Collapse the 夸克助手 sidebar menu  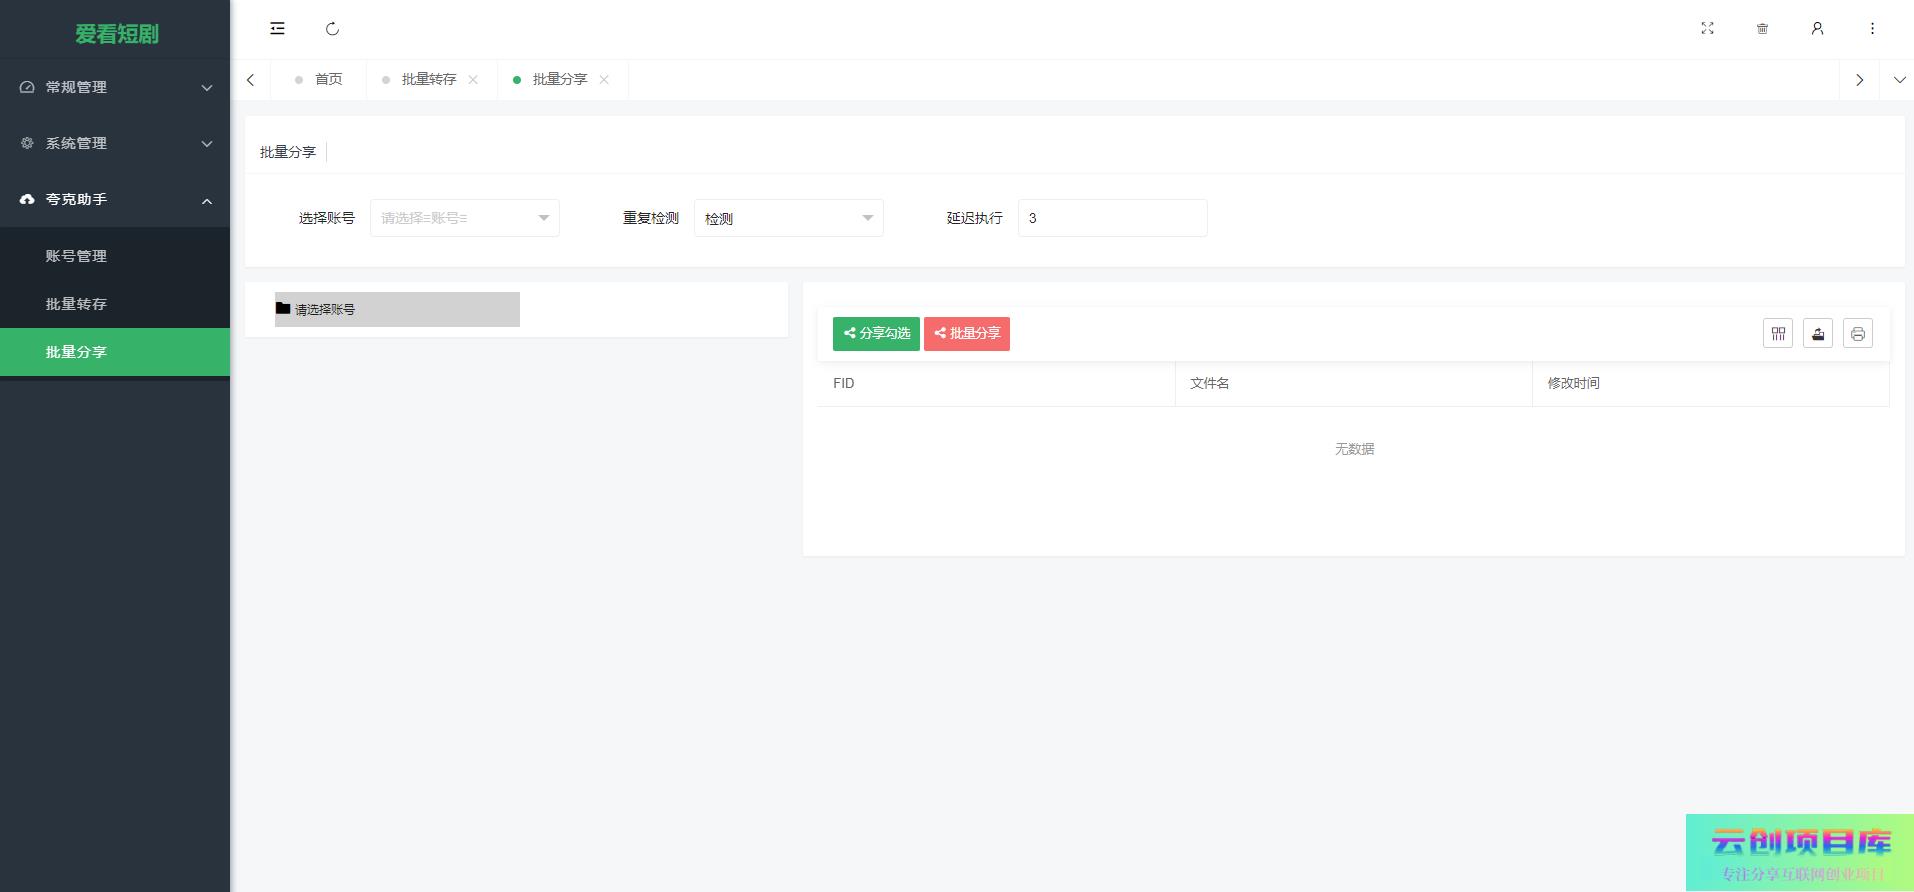(x=115, y=200)
